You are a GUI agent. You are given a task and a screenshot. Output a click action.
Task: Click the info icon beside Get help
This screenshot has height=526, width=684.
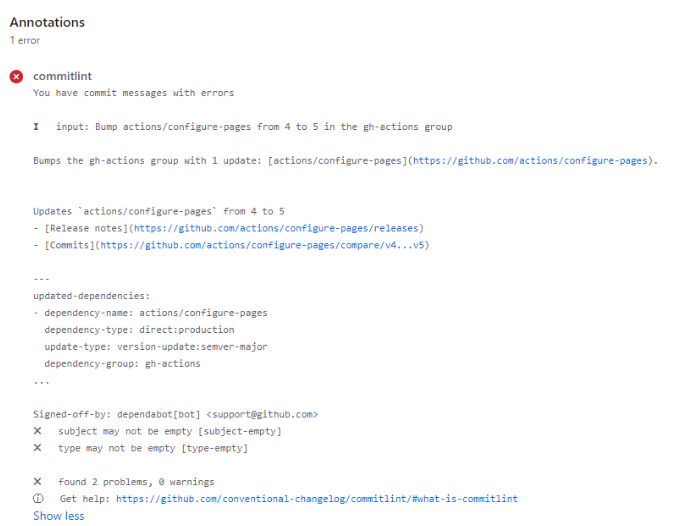tap(38, 498)
